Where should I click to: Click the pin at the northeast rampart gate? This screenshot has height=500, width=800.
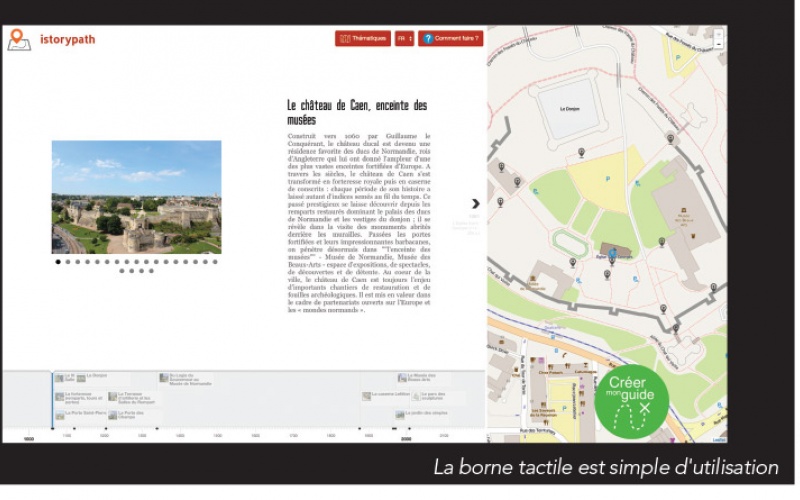click(670, 138)
